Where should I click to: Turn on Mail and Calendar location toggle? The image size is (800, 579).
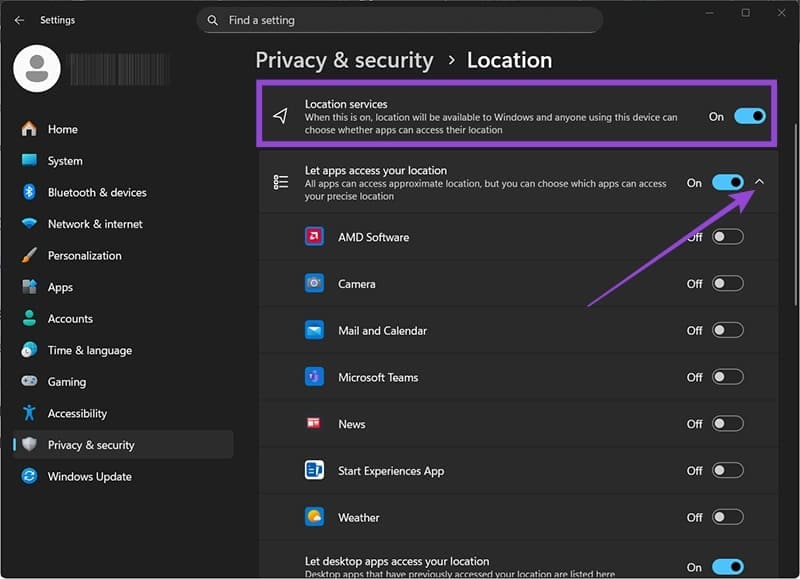[x=728, y=330]
